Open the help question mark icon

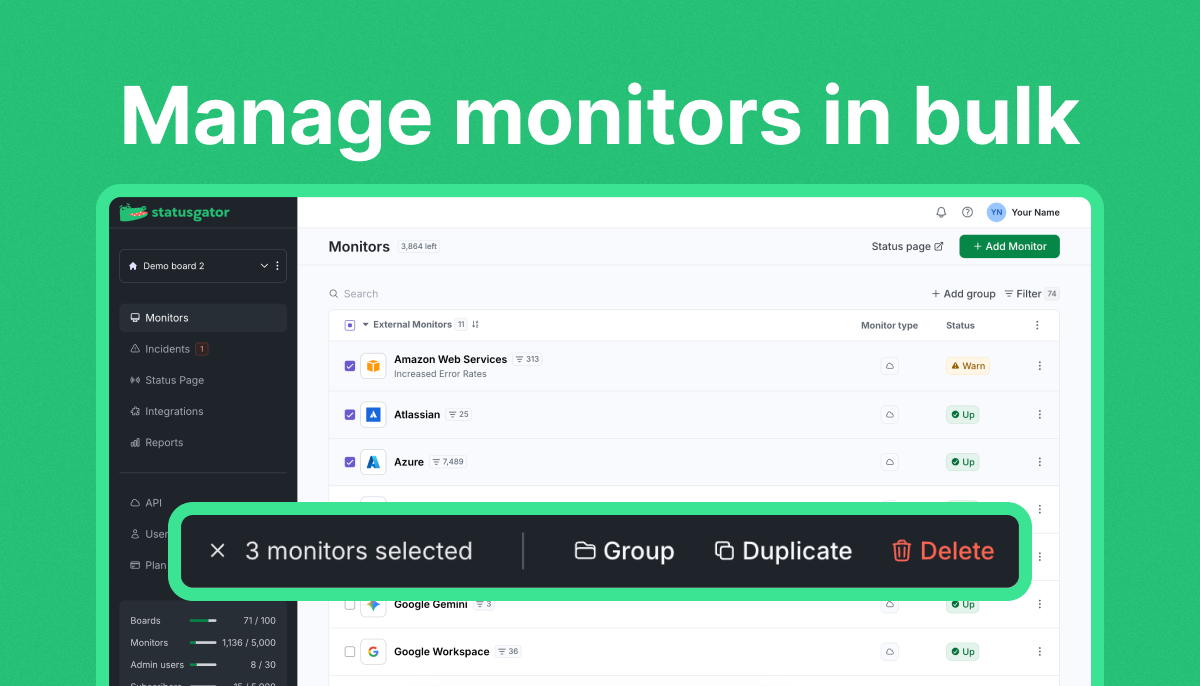[x=967, y=212]
